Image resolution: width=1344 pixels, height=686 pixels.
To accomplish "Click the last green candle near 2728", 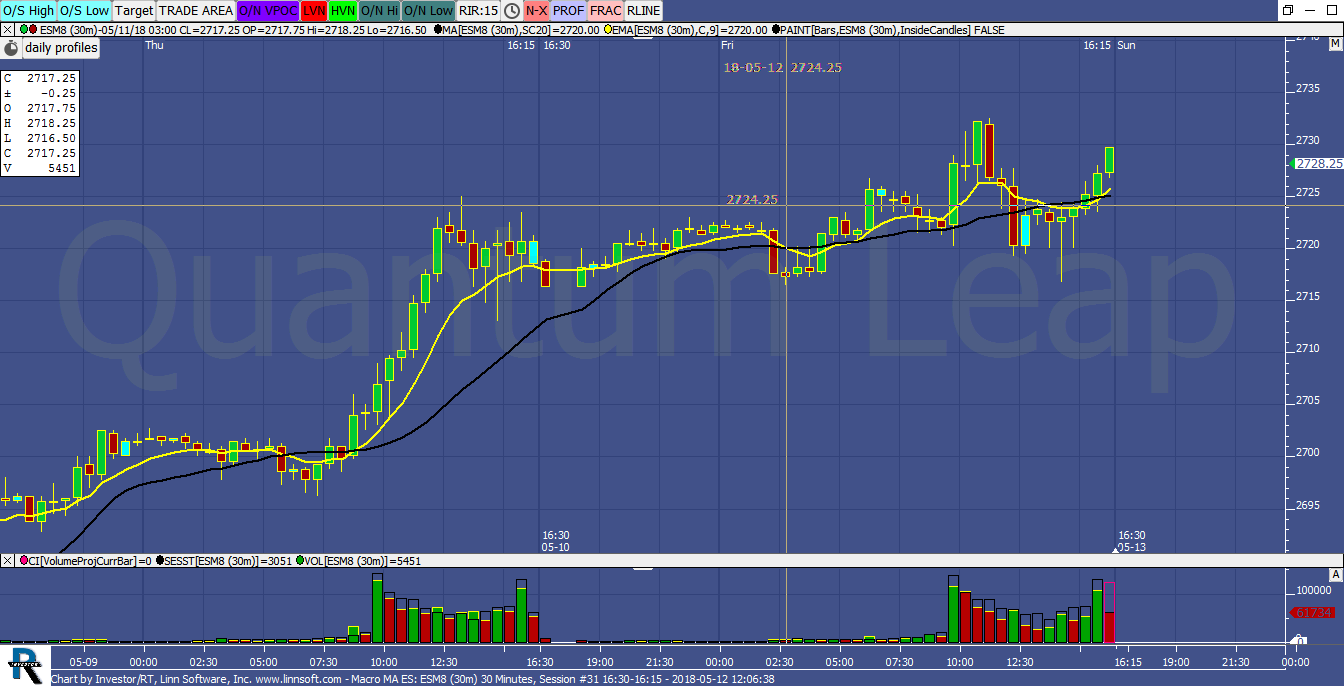I will [1109, 160].
